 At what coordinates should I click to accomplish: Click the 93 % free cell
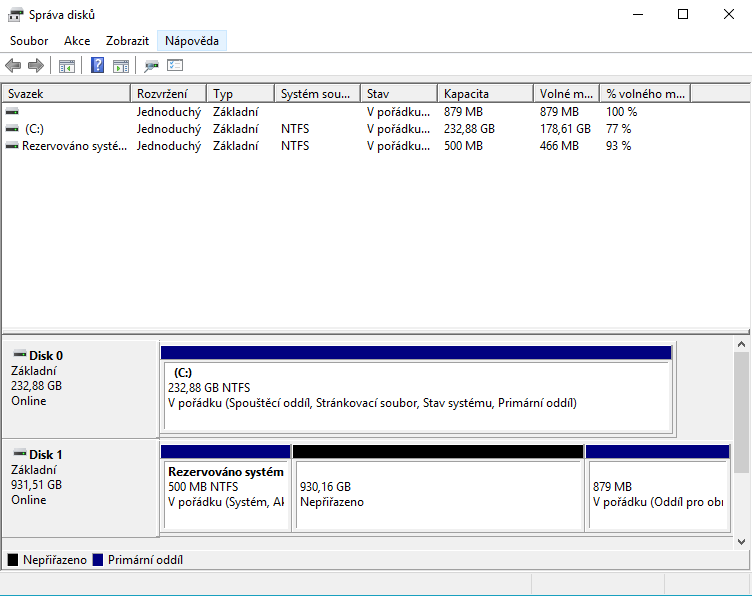click(618, 146)
